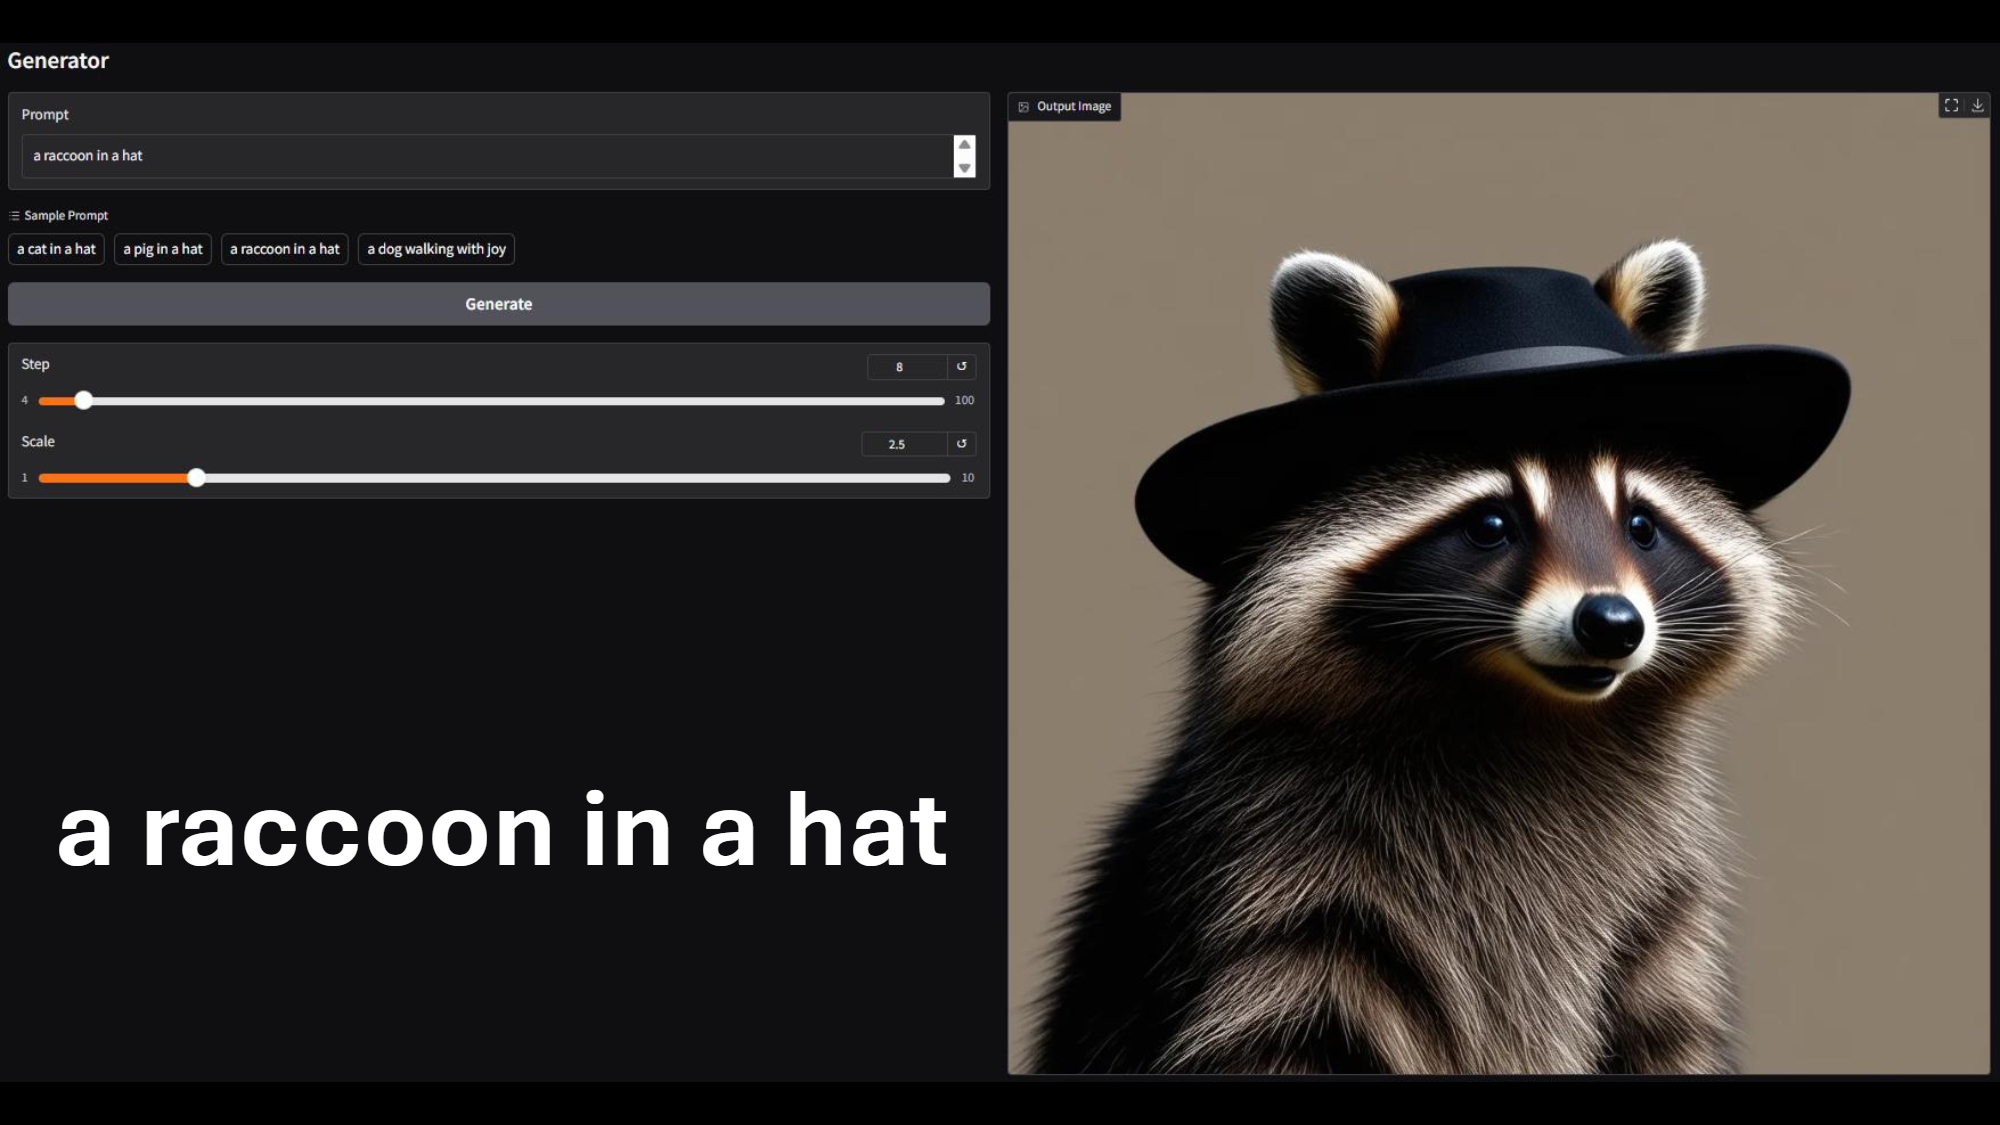Click the prompt field up arrow
Screen dimensions: 2000x1125
pyautogui.click(x=964, y=145)
